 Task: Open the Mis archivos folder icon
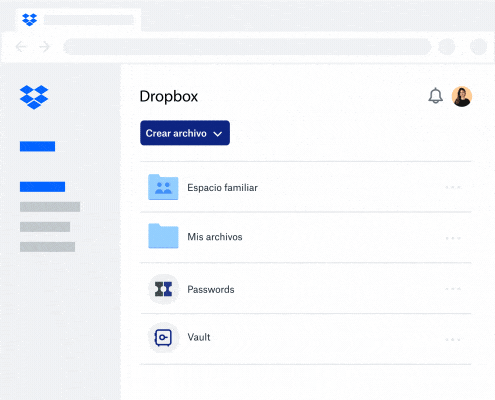(163, 236)
